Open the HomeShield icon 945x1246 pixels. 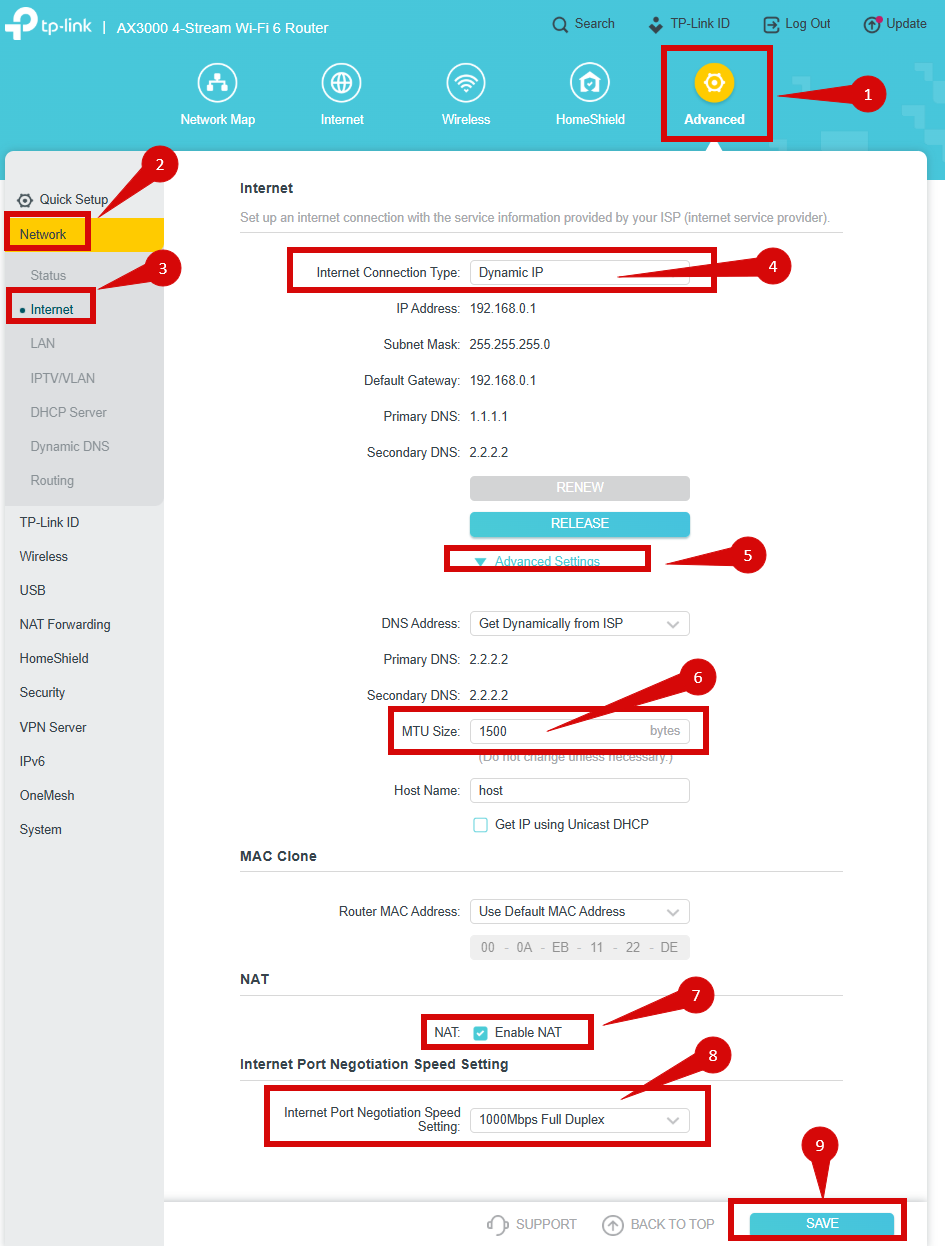coord(590,82)
